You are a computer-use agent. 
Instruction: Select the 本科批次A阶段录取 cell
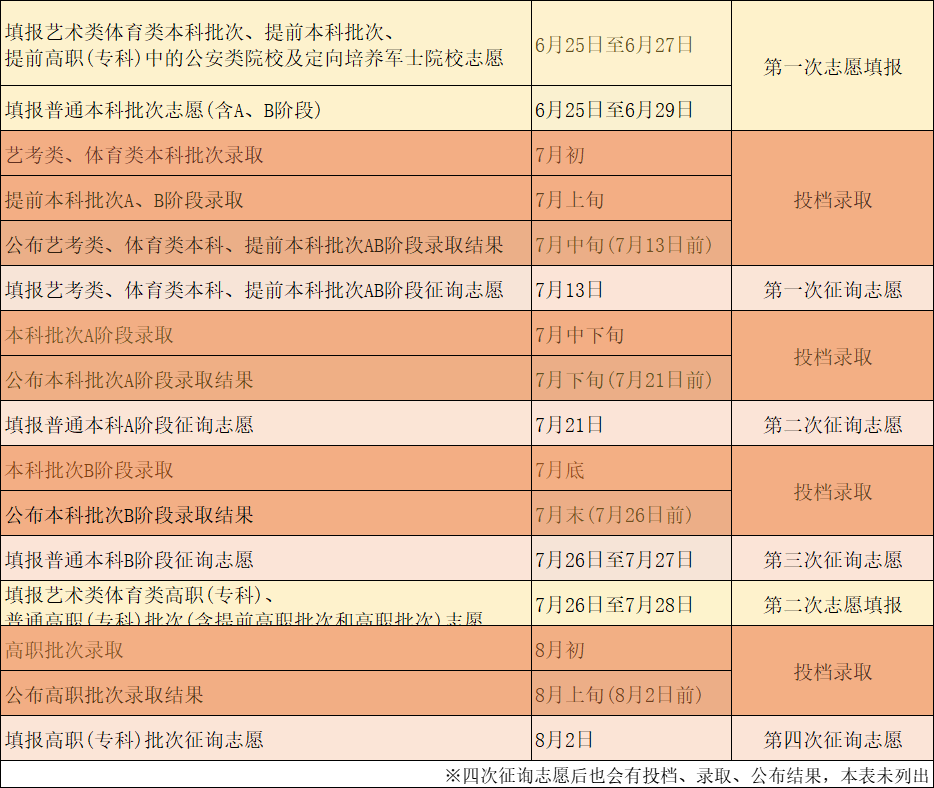[x=90, y=335]
